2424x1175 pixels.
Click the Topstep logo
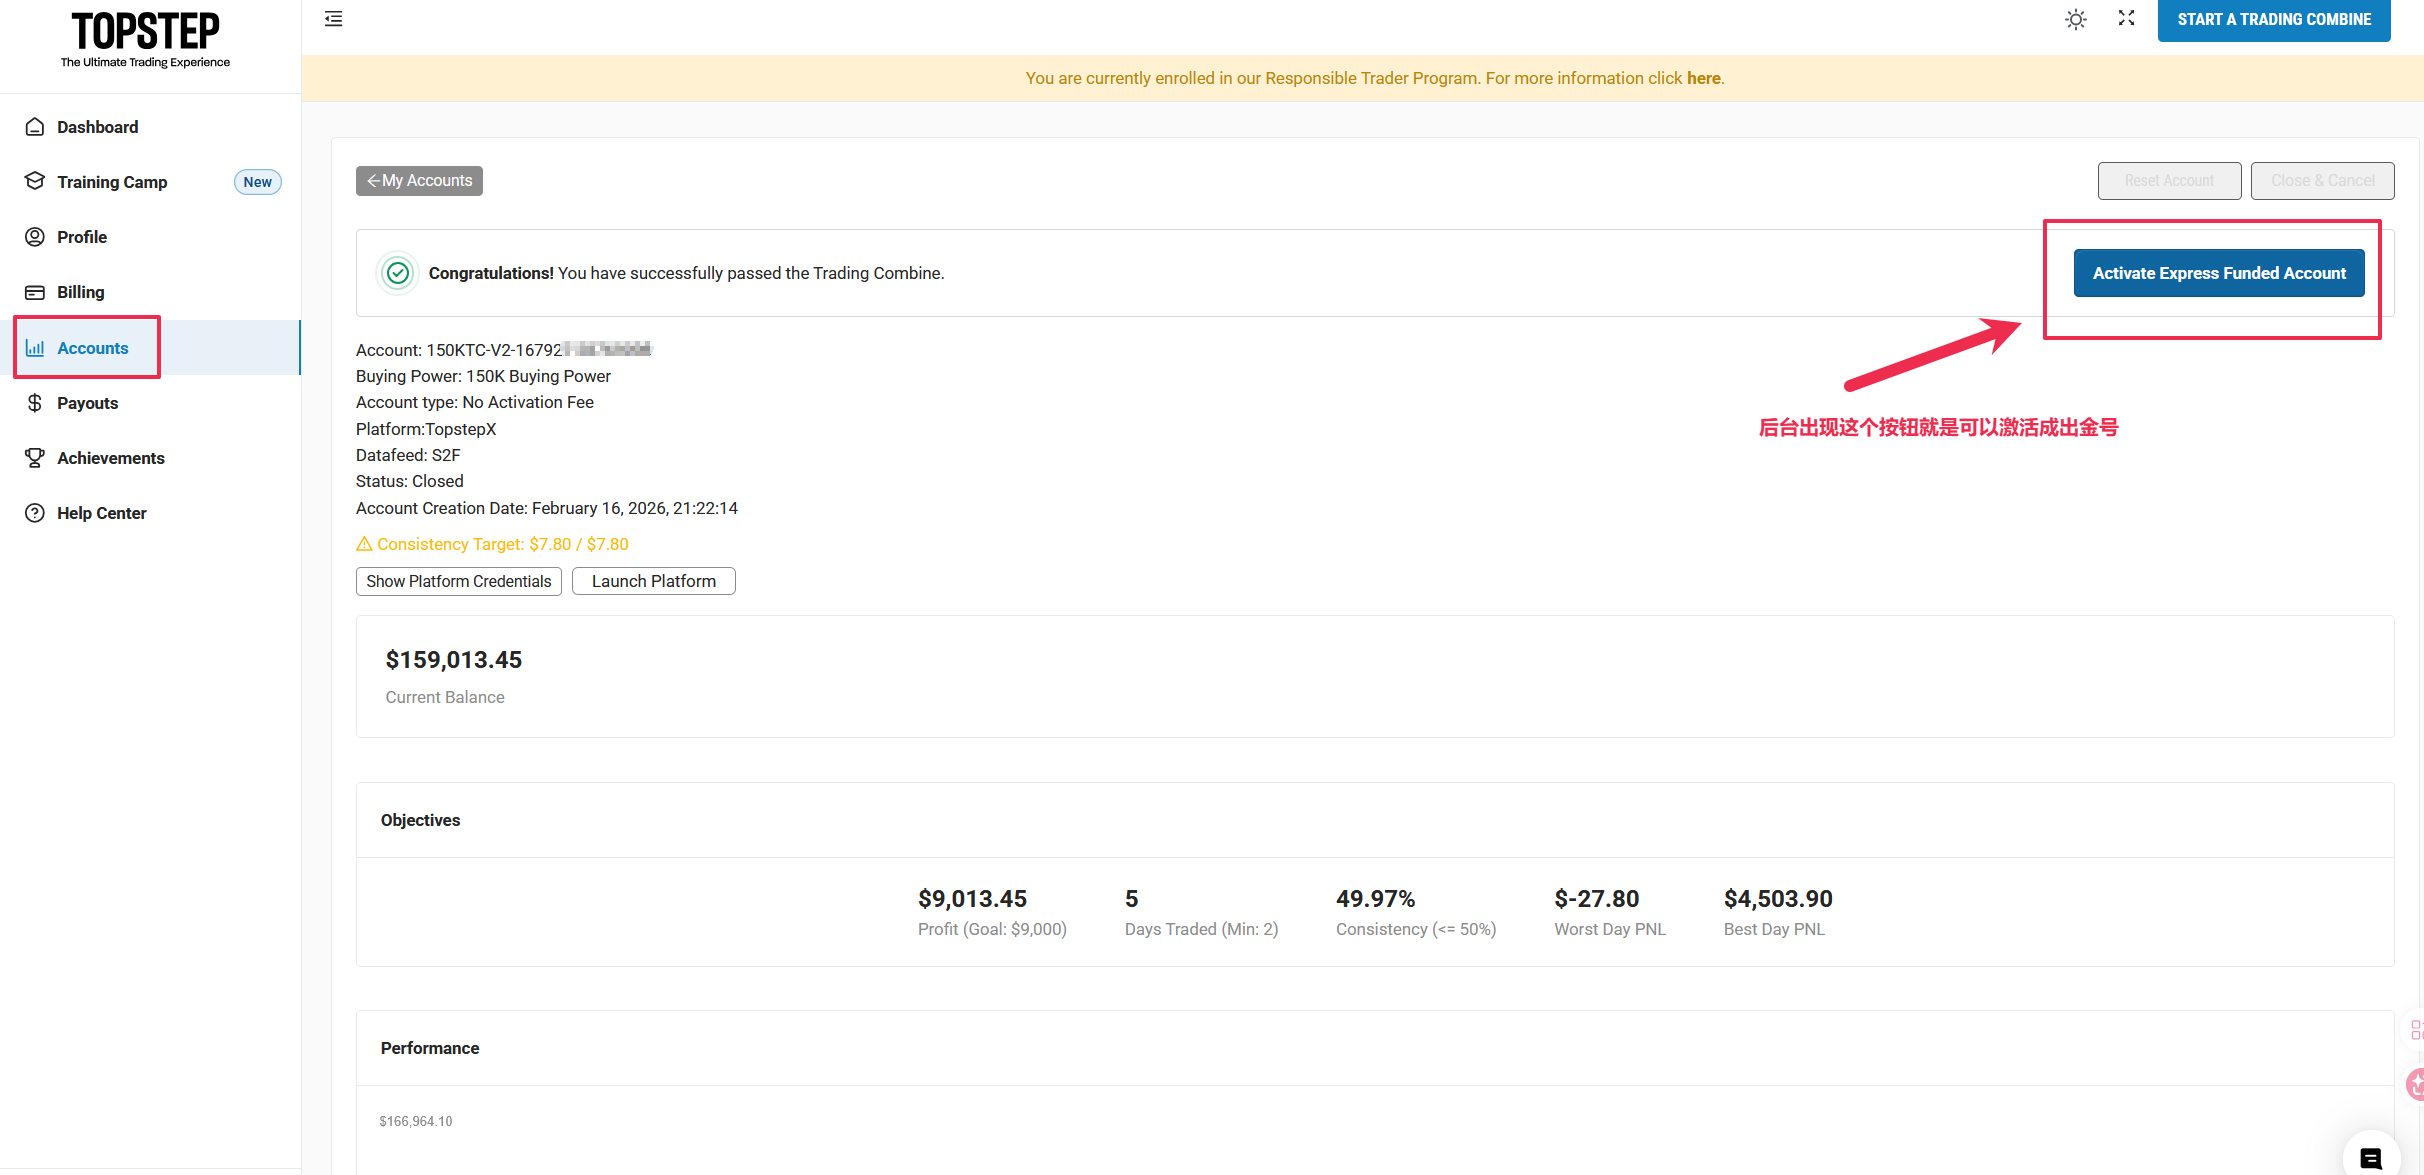coord(145,40)
